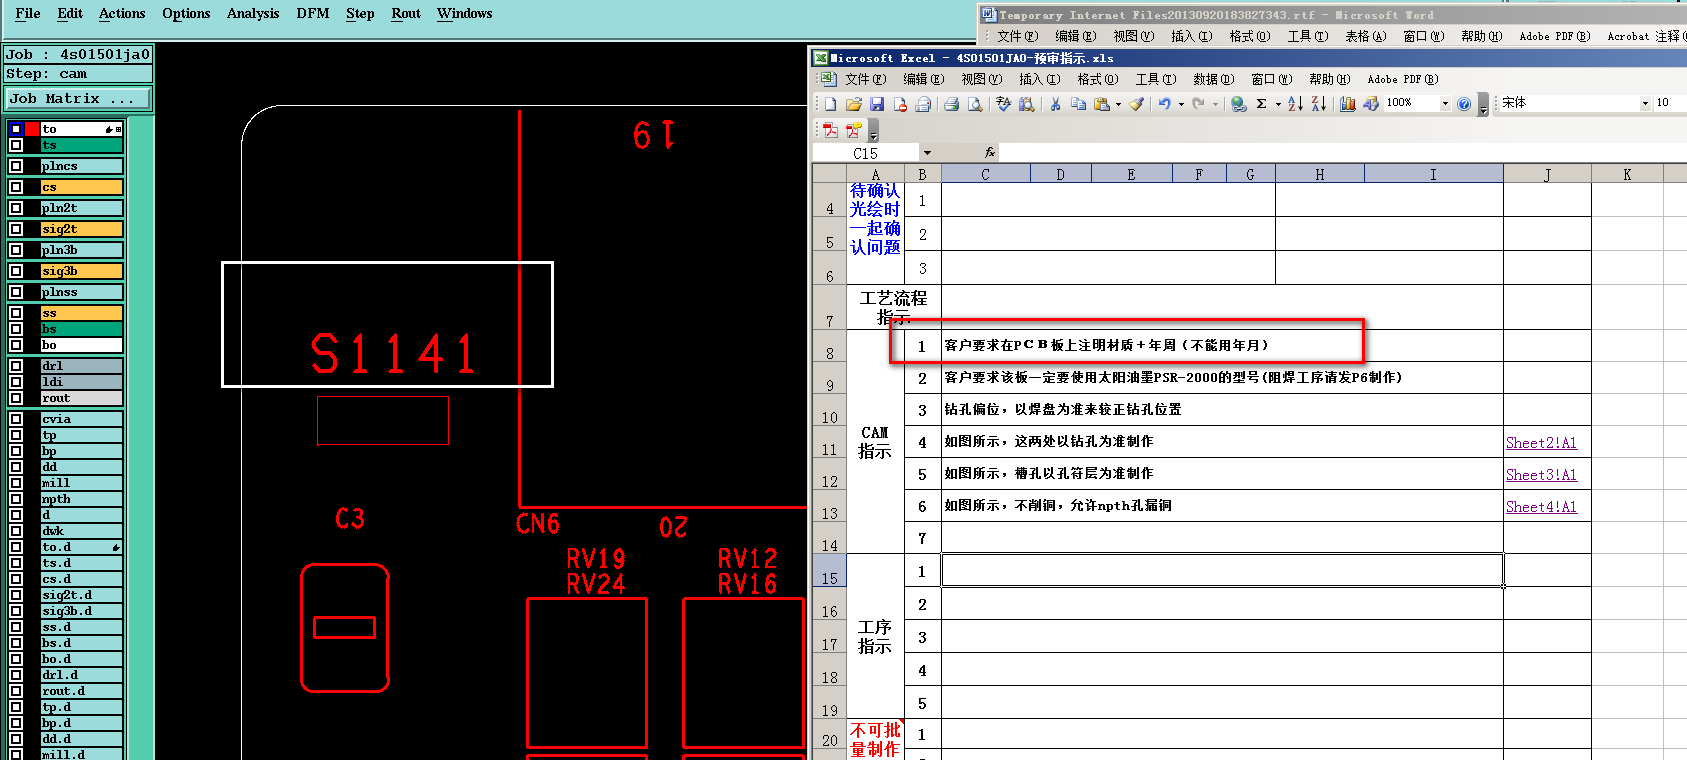Expand the standard toolbar options arrow
Viewport: 1687px width, 760px height.
click(x=1483, y=106)
